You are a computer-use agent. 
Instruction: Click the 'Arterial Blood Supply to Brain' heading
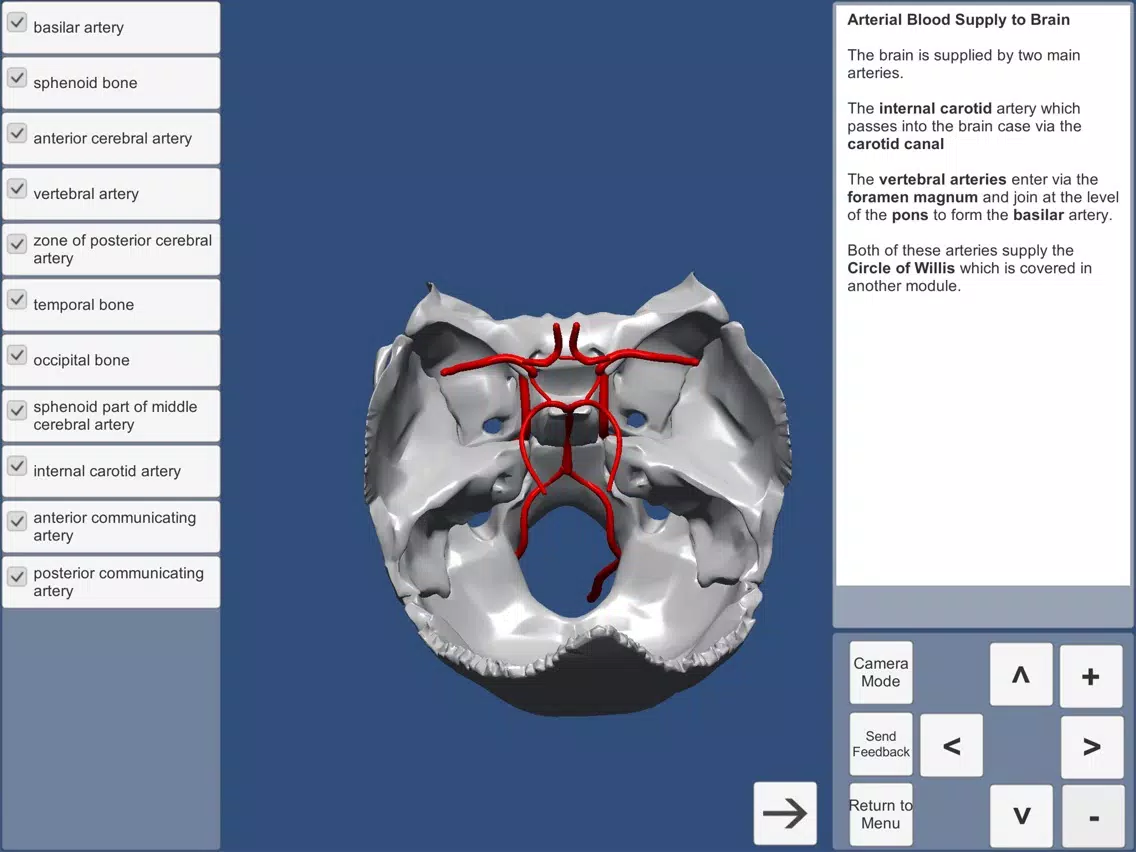pos(958,20)
